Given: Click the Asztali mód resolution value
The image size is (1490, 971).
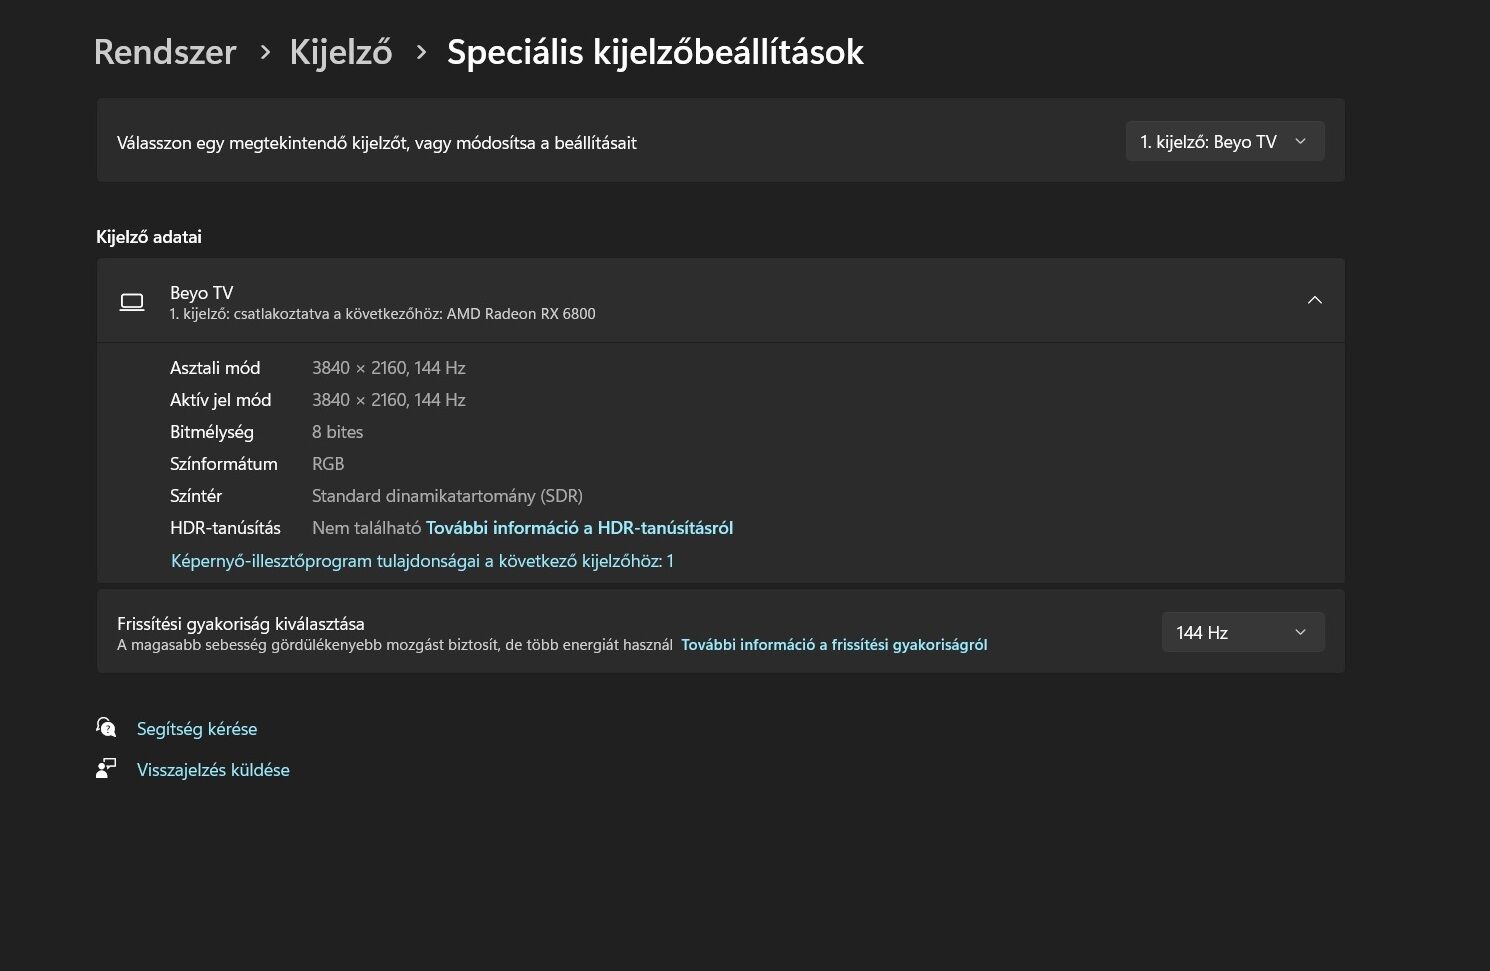Looking at the screenshot, I should [389, 368].
